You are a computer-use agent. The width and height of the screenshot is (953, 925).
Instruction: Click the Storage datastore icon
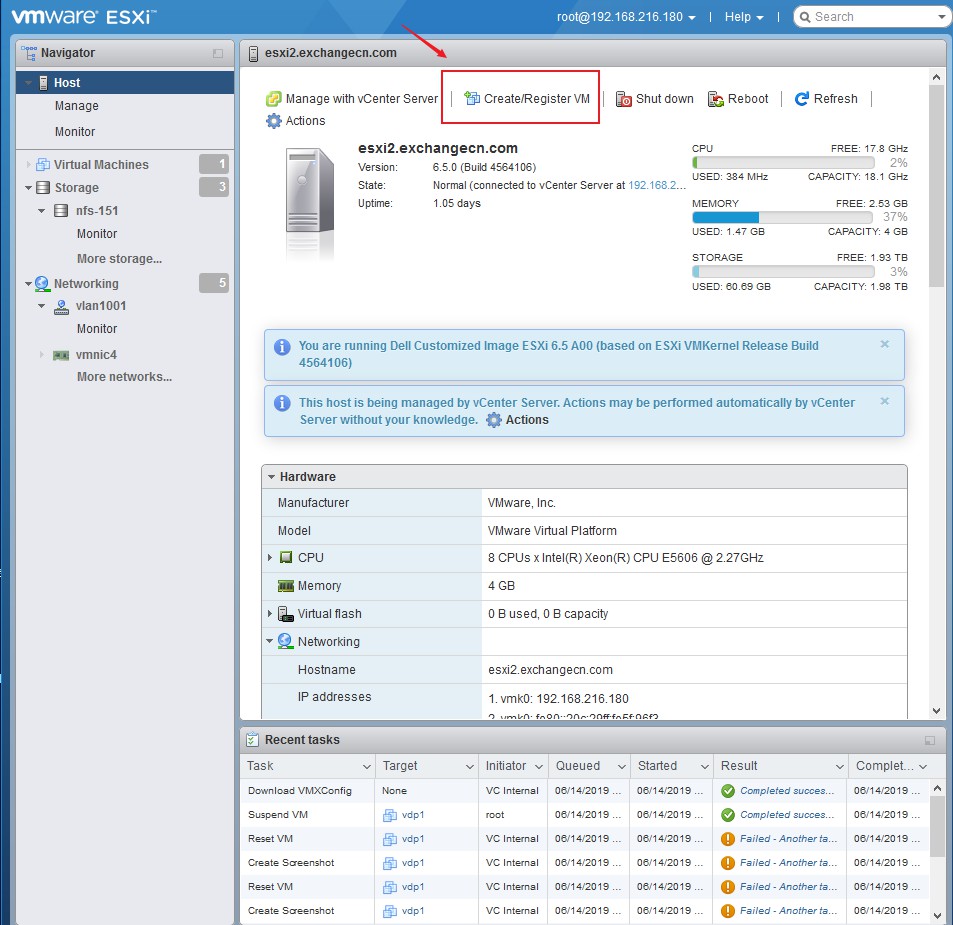43,188
